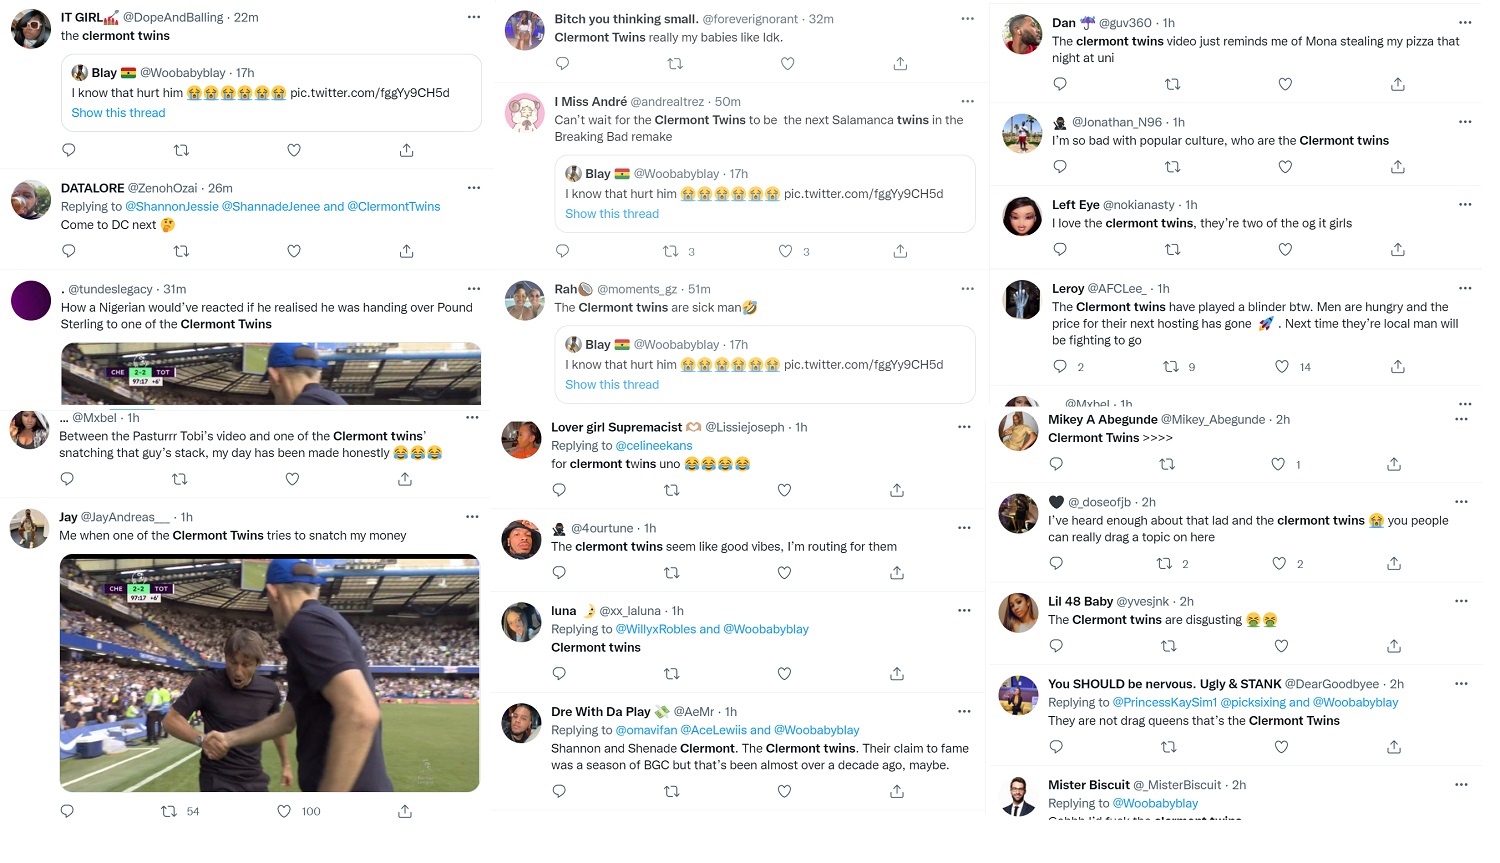Open Leroy's profile avatar
Image resolution: width=1500 pixels, height=863 pixels.
click(1022, 299)
